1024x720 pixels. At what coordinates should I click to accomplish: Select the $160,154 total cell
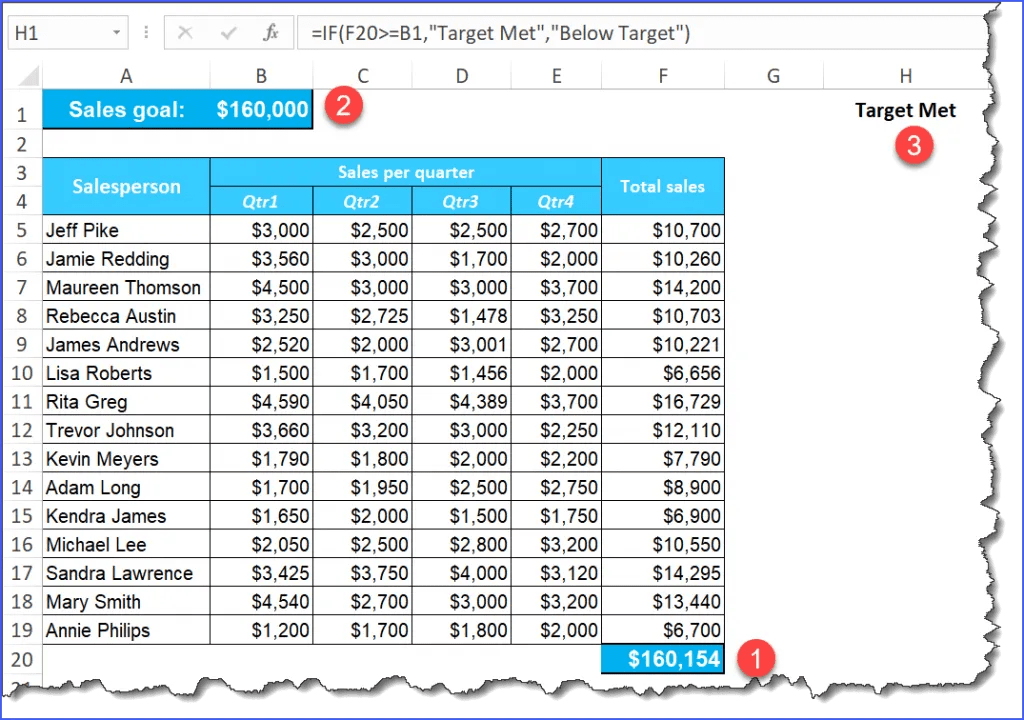[x=662, y=659]
